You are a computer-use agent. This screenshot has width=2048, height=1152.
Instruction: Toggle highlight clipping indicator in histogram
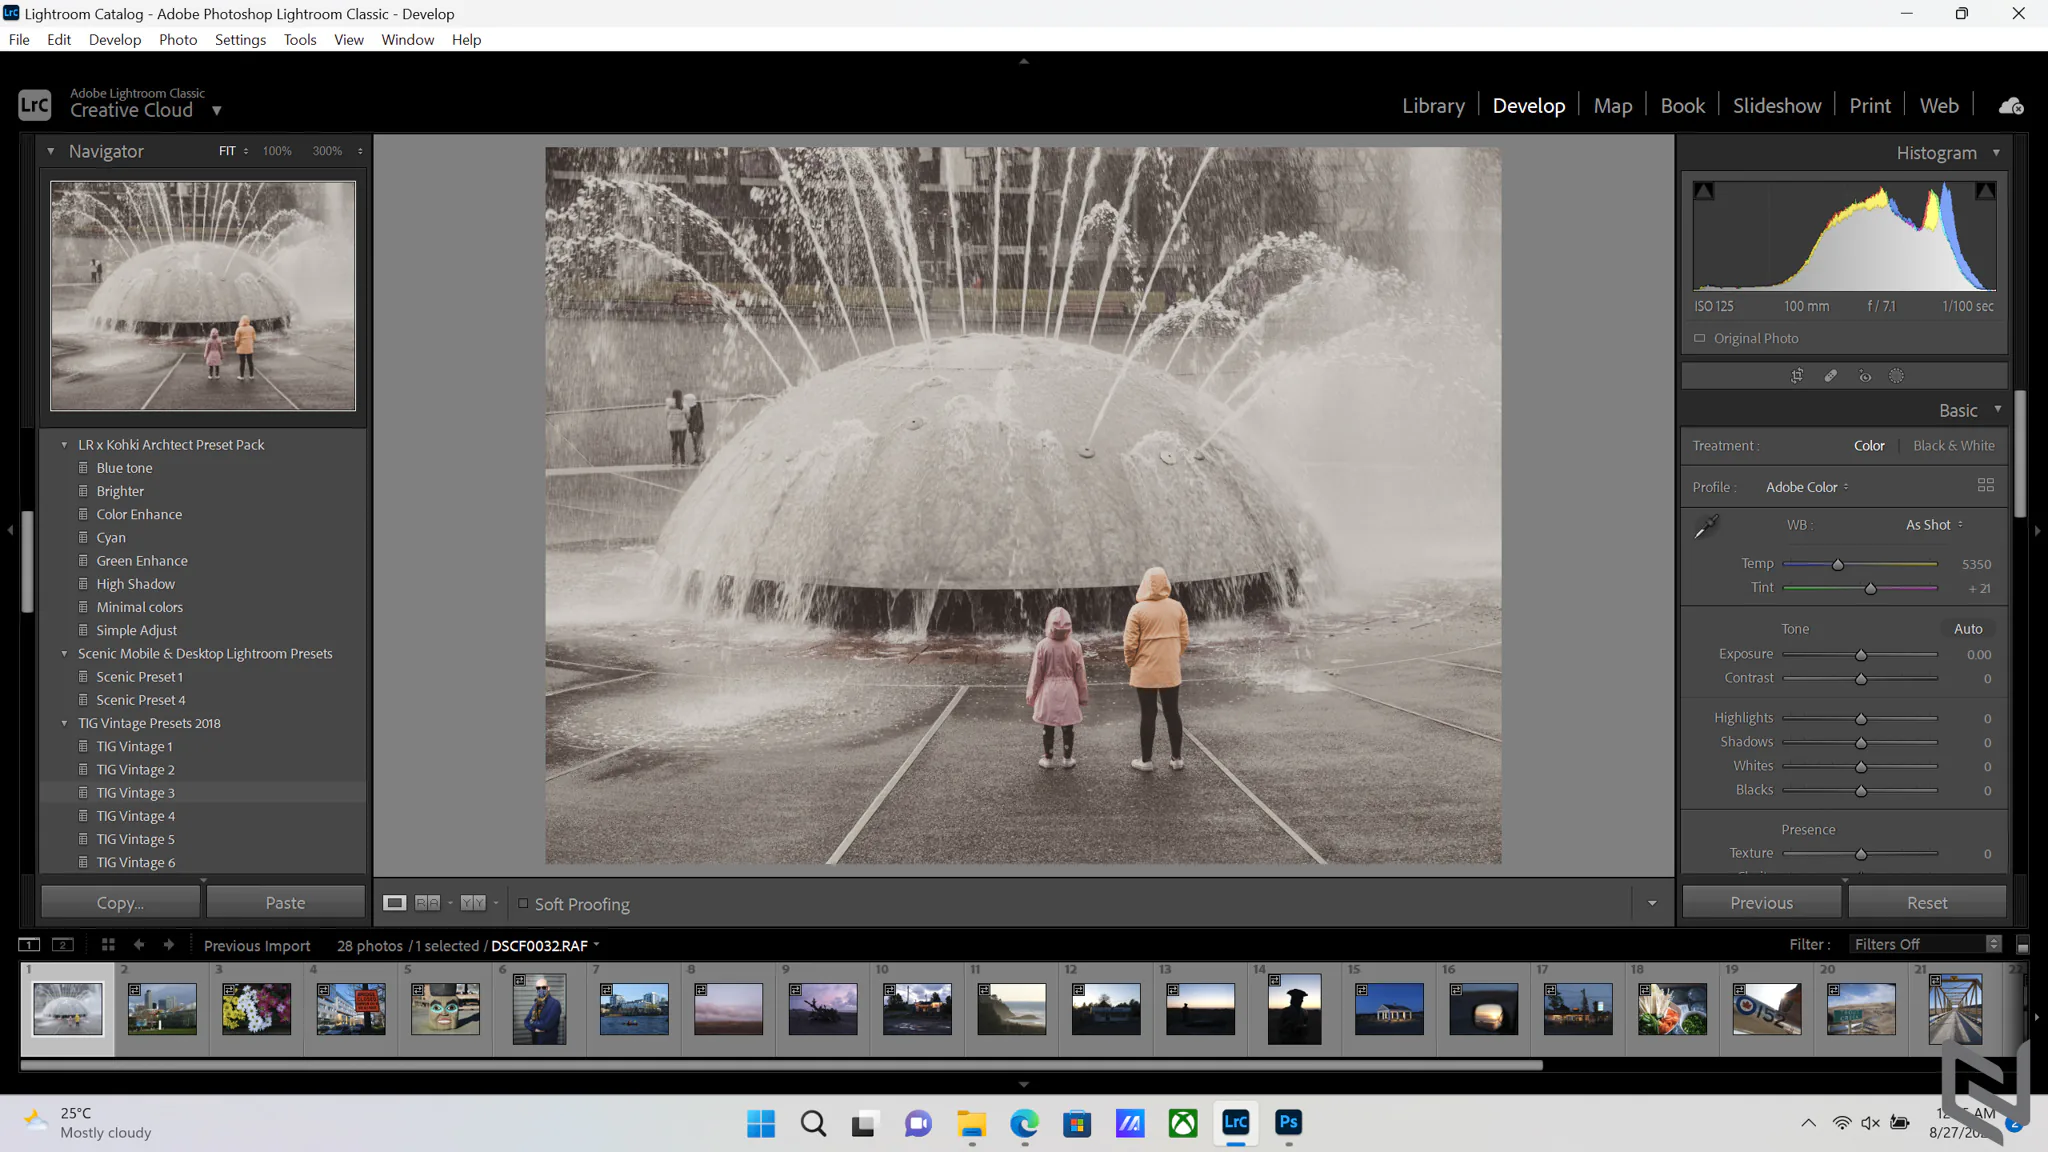tap(1986, 191)
